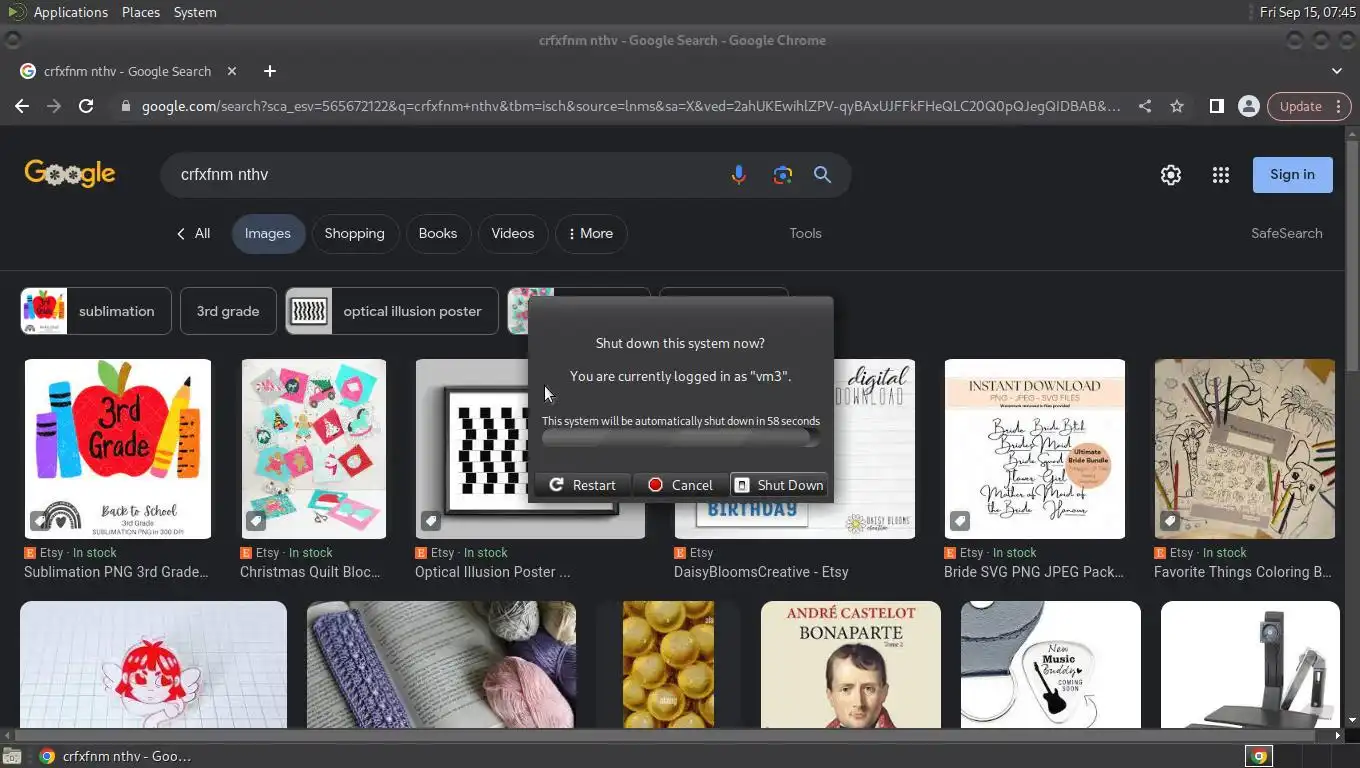Click the Chrome address bar URL
This screenshot has width=1360, height=768.
630,106
